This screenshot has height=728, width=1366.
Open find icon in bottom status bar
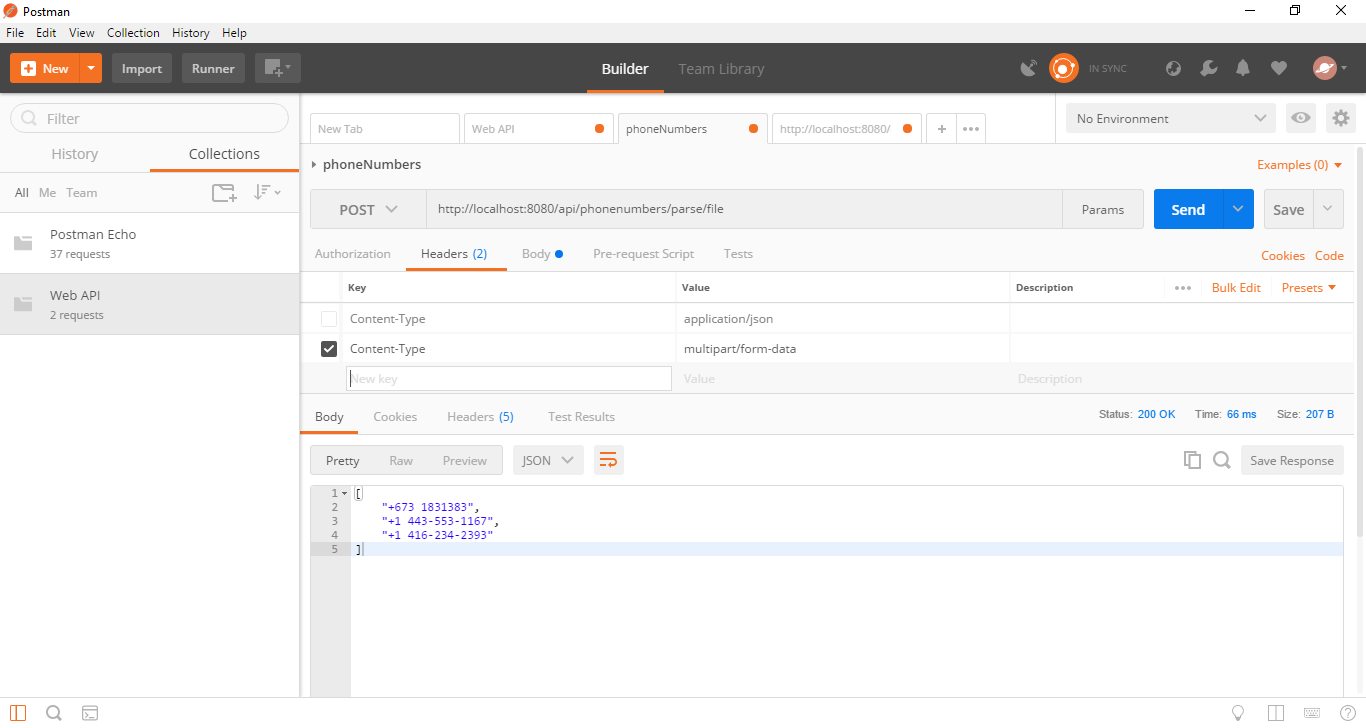pyautogui.click(x=54, y=713)
